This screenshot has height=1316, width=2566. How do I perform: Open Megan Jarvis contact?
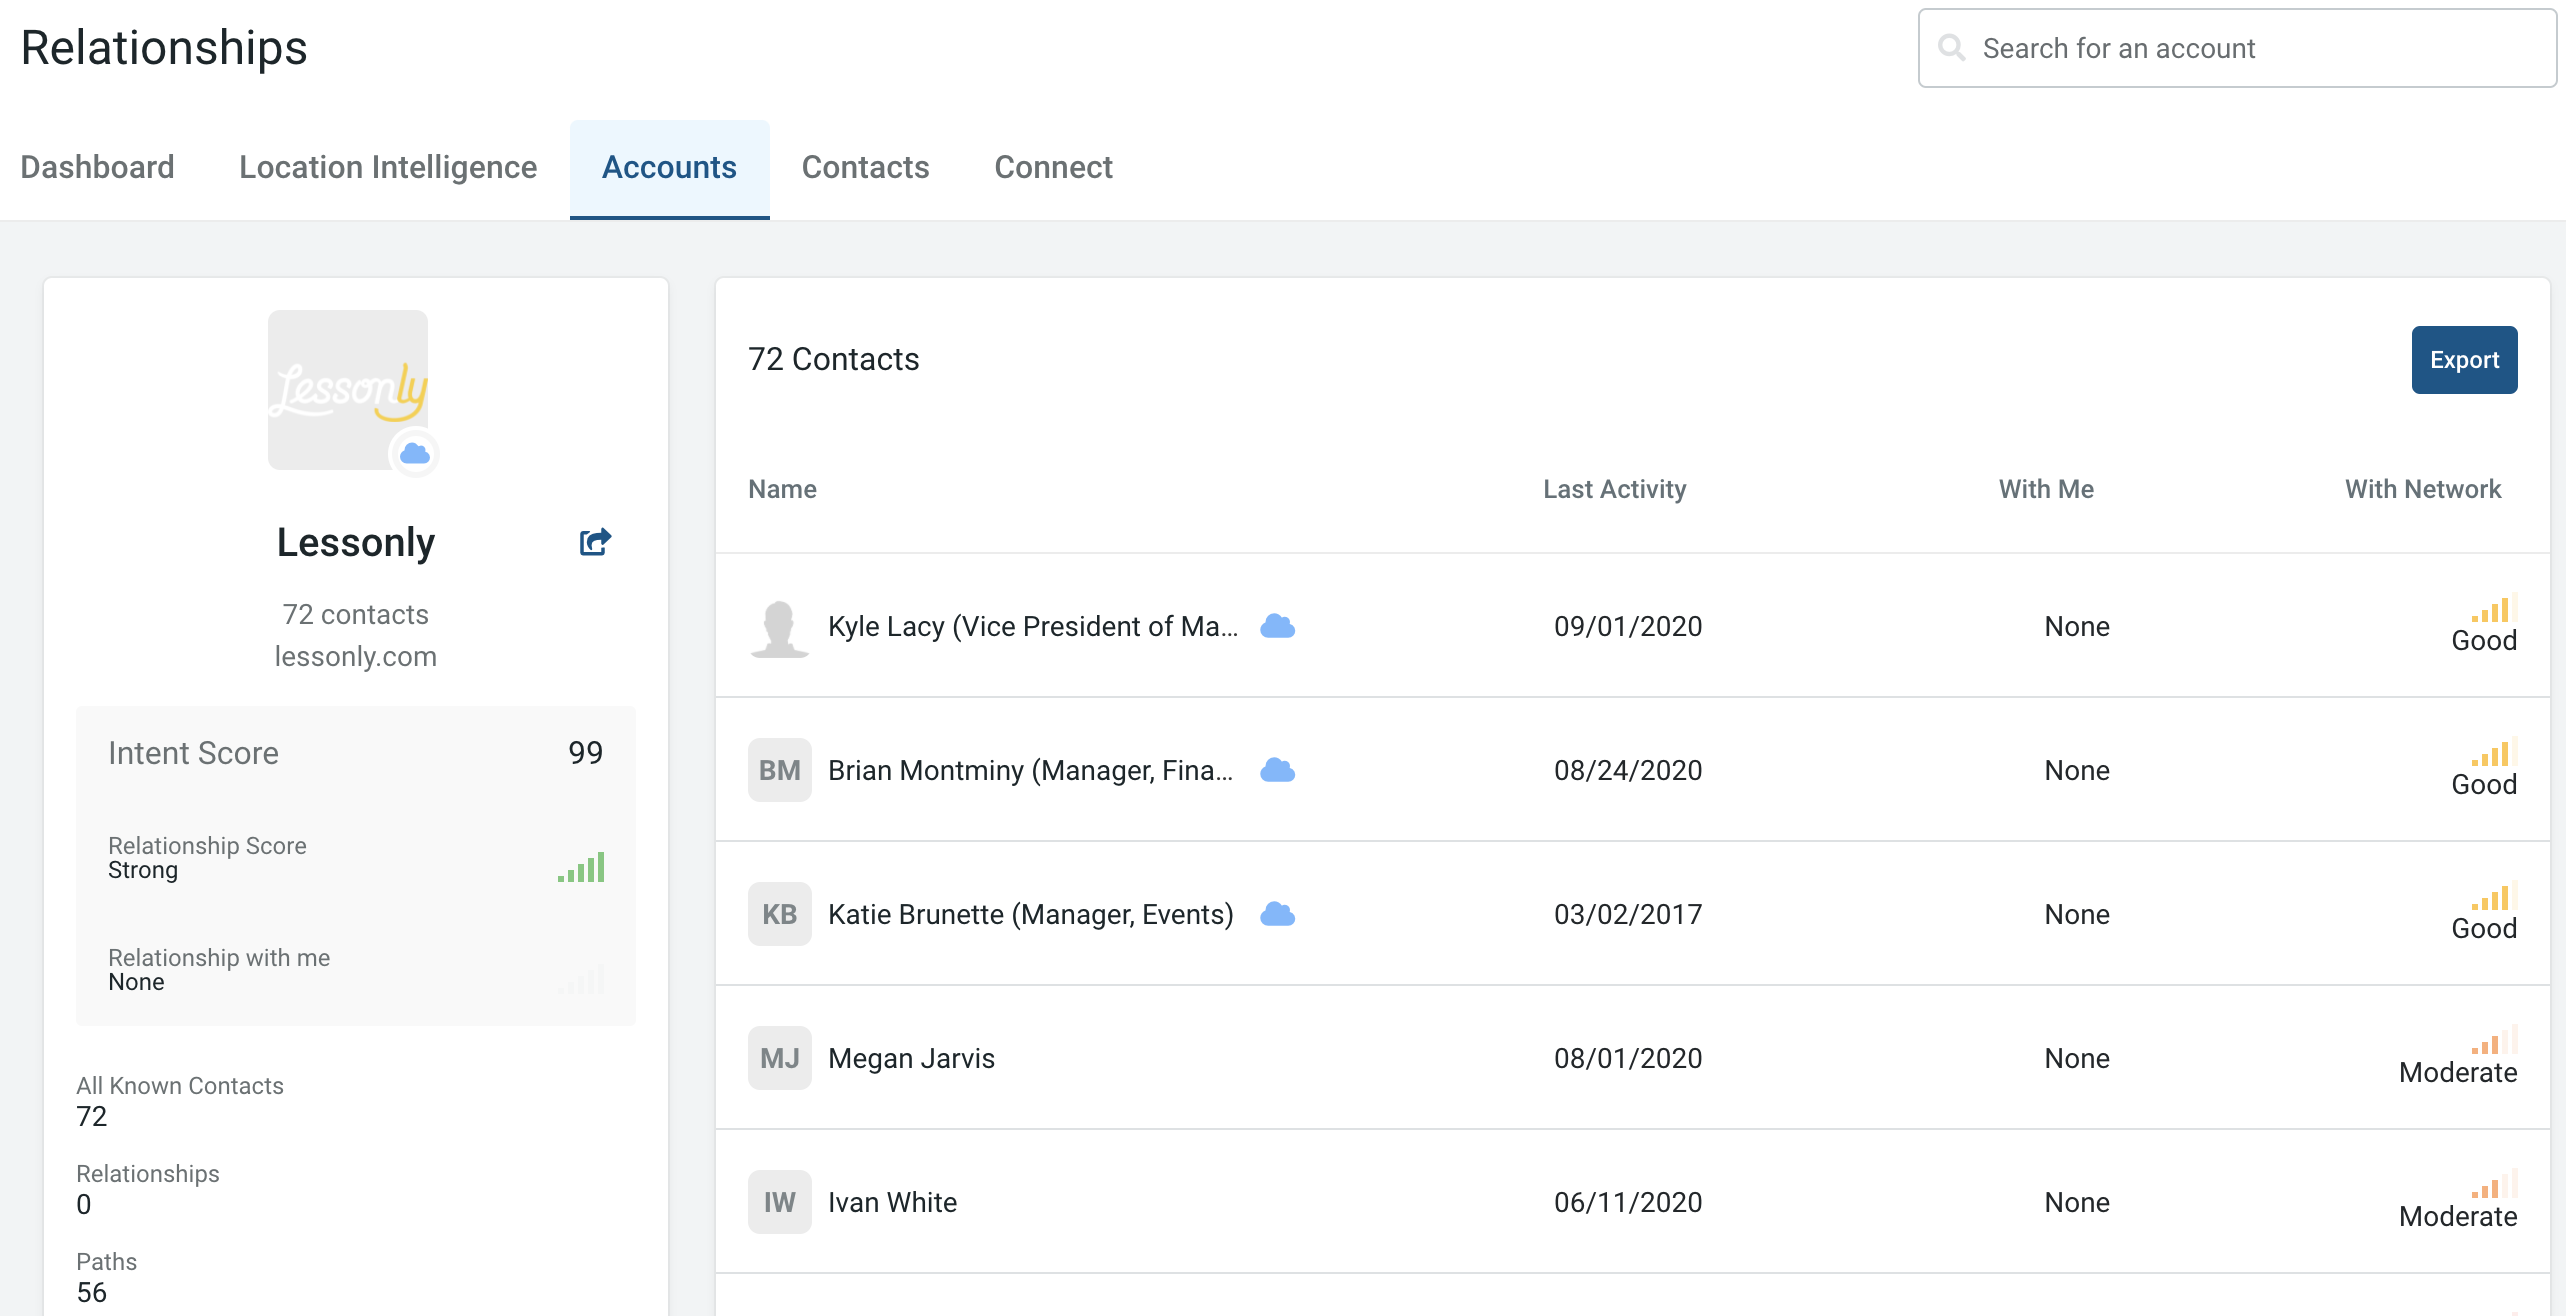pos(911,1058)
